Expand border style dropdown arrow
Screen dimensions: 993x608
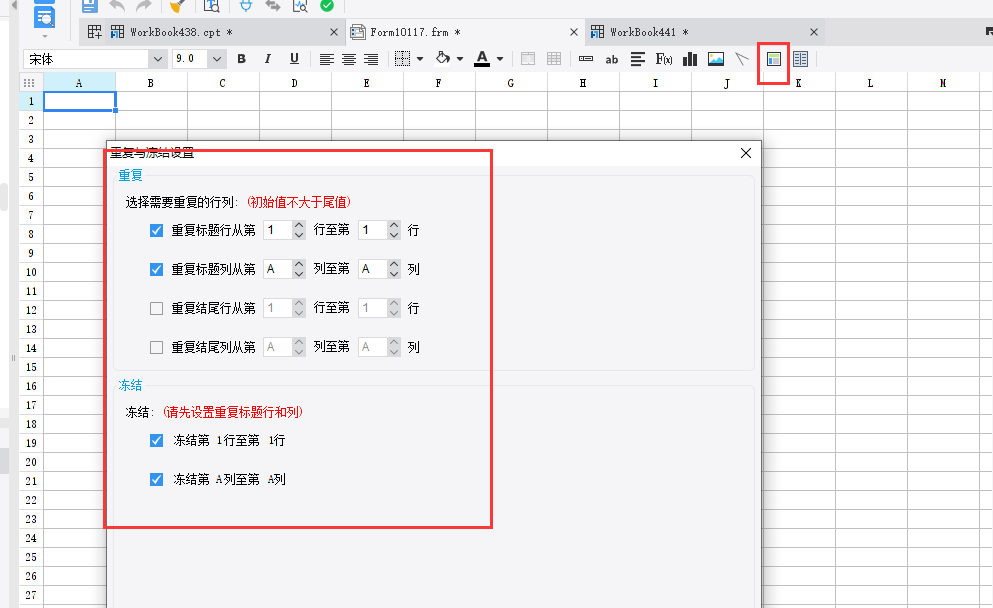(420, 59)
